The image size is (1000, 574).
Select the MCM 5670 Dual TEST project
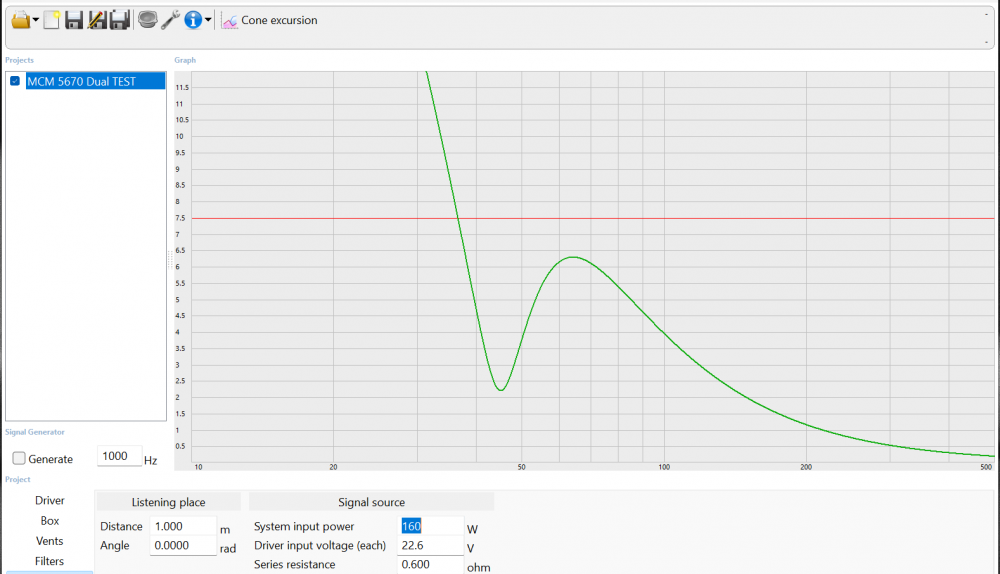coord(82,81)
